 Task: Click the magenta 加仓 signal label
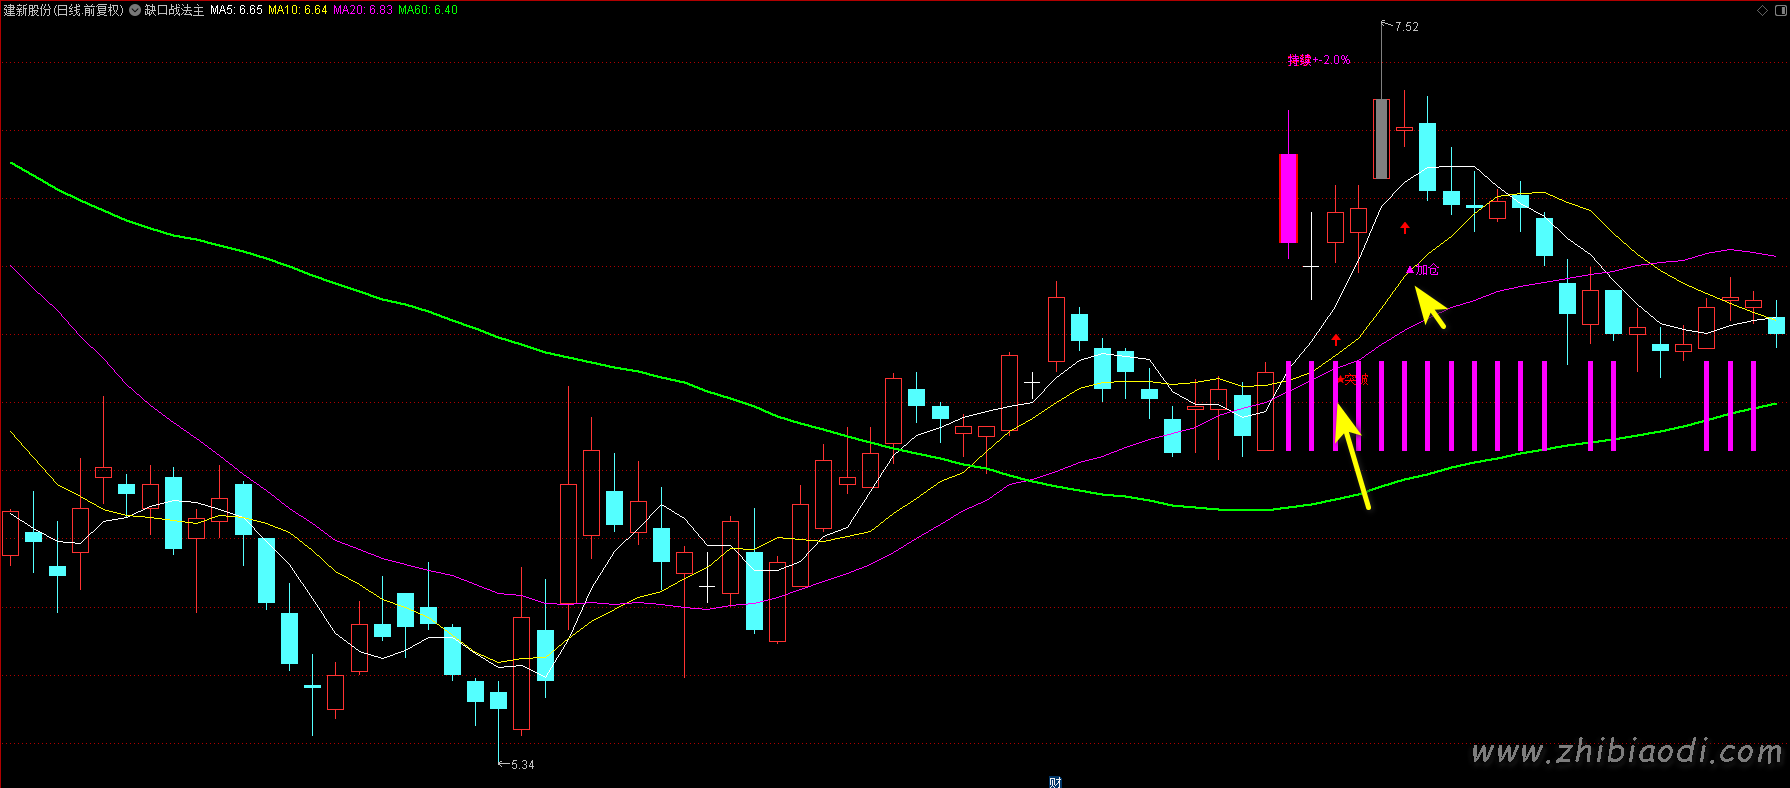click(x=1426, y=270)
